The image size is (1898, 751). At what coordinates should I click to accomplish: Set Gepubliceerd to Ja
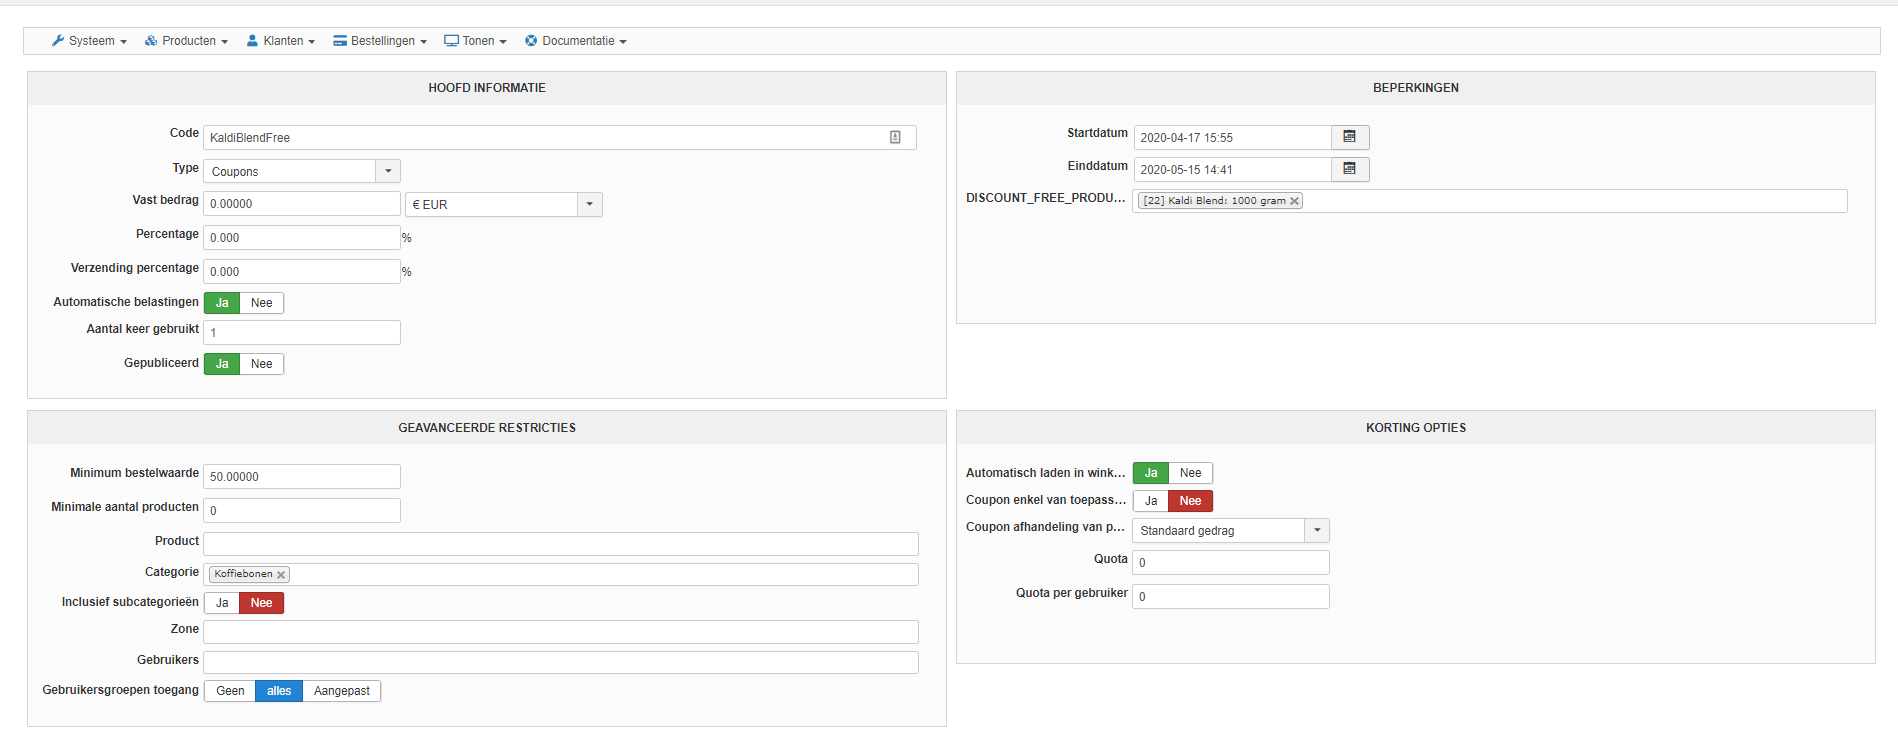click(222, 364)
